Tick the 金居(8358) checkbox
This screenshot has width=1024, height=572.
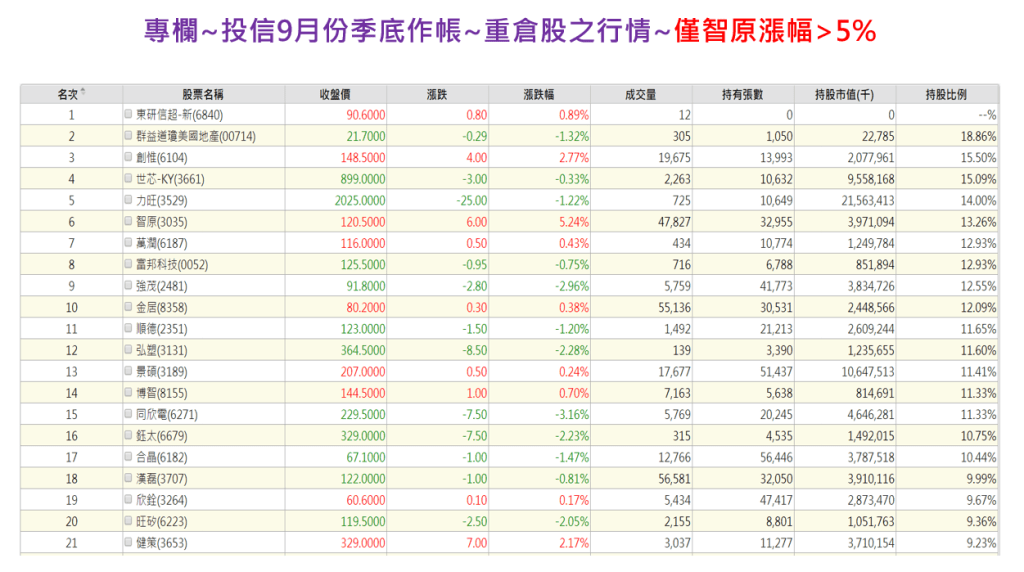pyautogui.click(x=128, y=307)
